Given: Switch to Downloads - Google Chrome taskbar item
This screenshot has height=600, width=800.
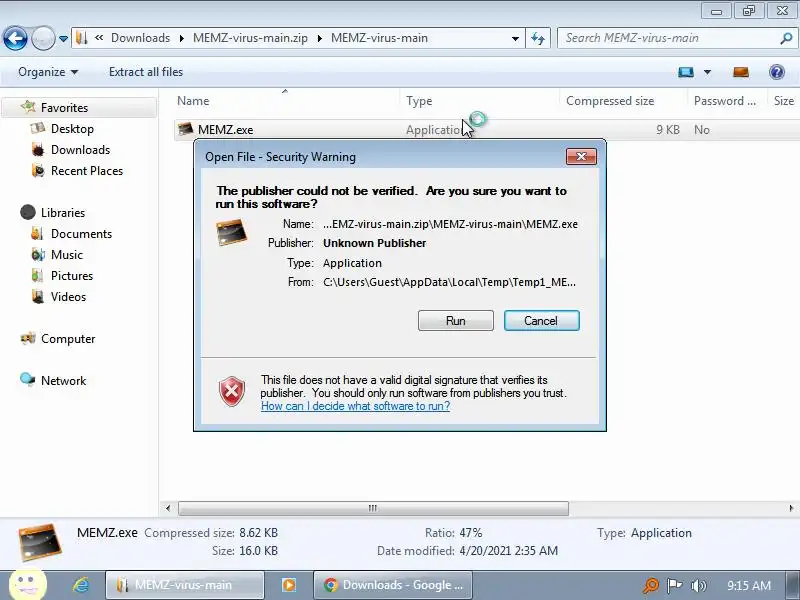Looking at the screenshot, I should coord(393,585).
